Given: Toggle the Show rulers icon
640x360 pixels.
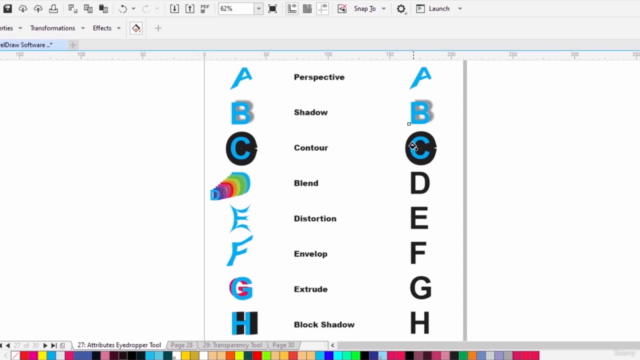Looking at the screenshot, I should [x=292, y=9].
